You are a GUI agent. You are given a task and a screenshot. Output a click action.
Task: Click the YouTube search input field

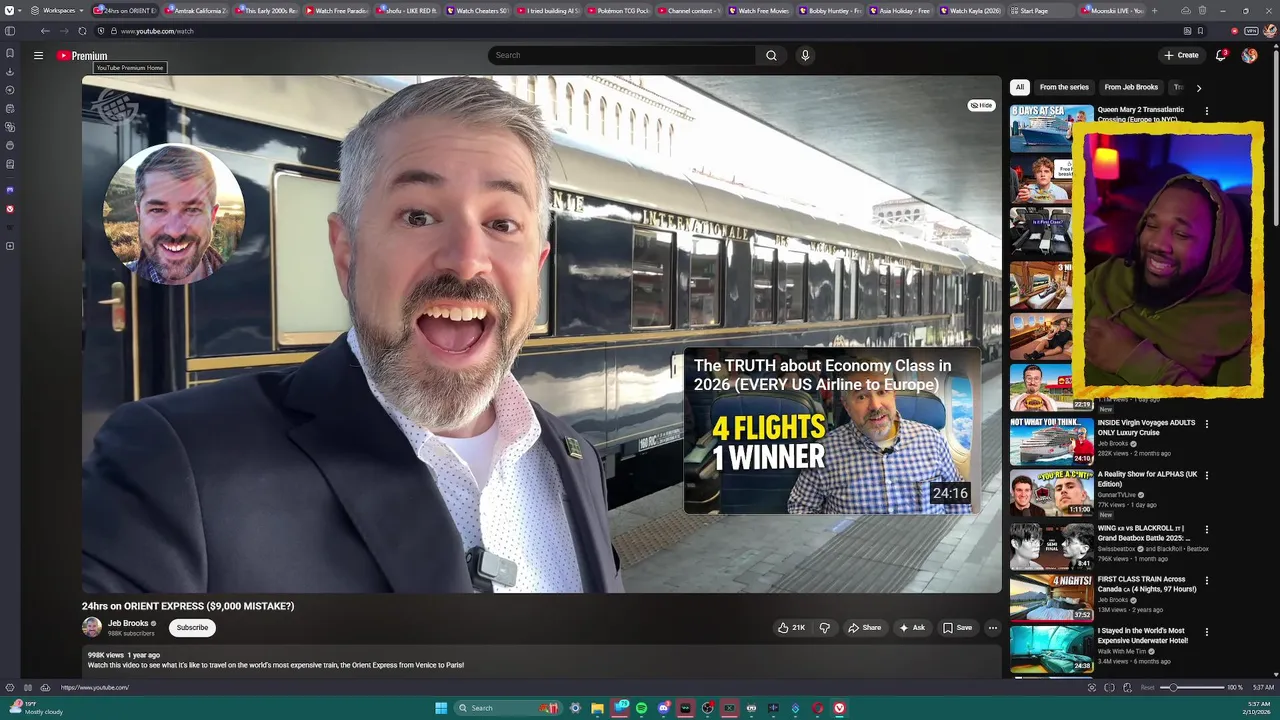tap(620, 55)
